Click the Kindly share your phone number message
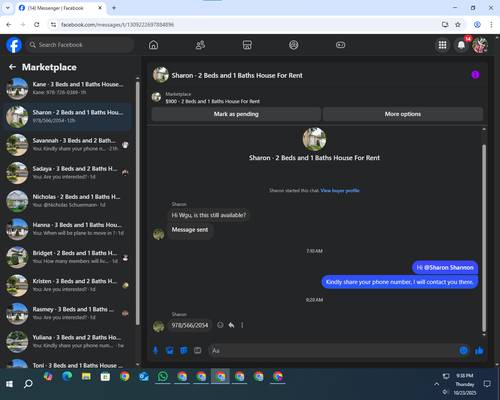Image resolution: width=500 pixels, height=400 pixels. (399, 282)
